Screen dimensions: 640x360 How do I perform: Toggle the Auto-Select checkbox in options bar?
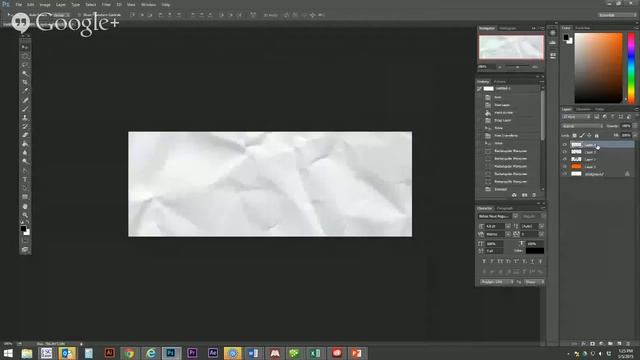click(28, 15)
